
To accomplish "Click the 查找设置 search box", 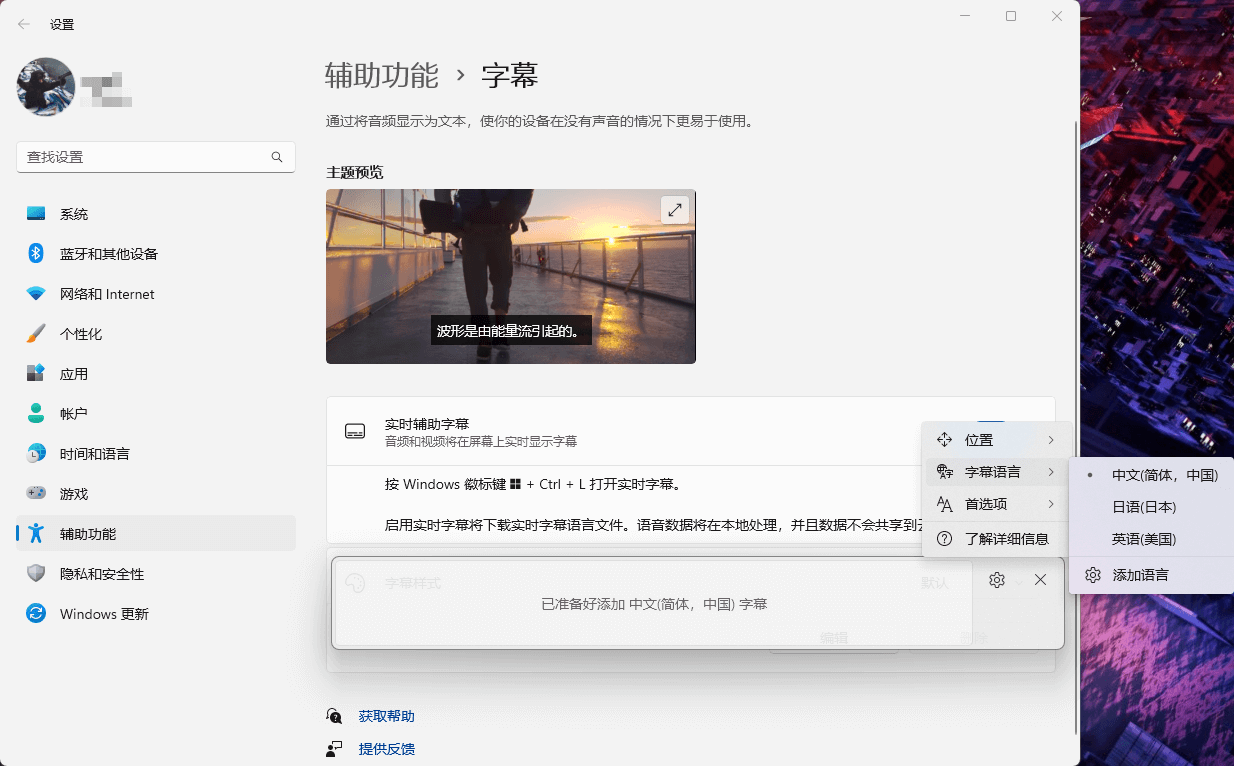I will click(155, 157).
